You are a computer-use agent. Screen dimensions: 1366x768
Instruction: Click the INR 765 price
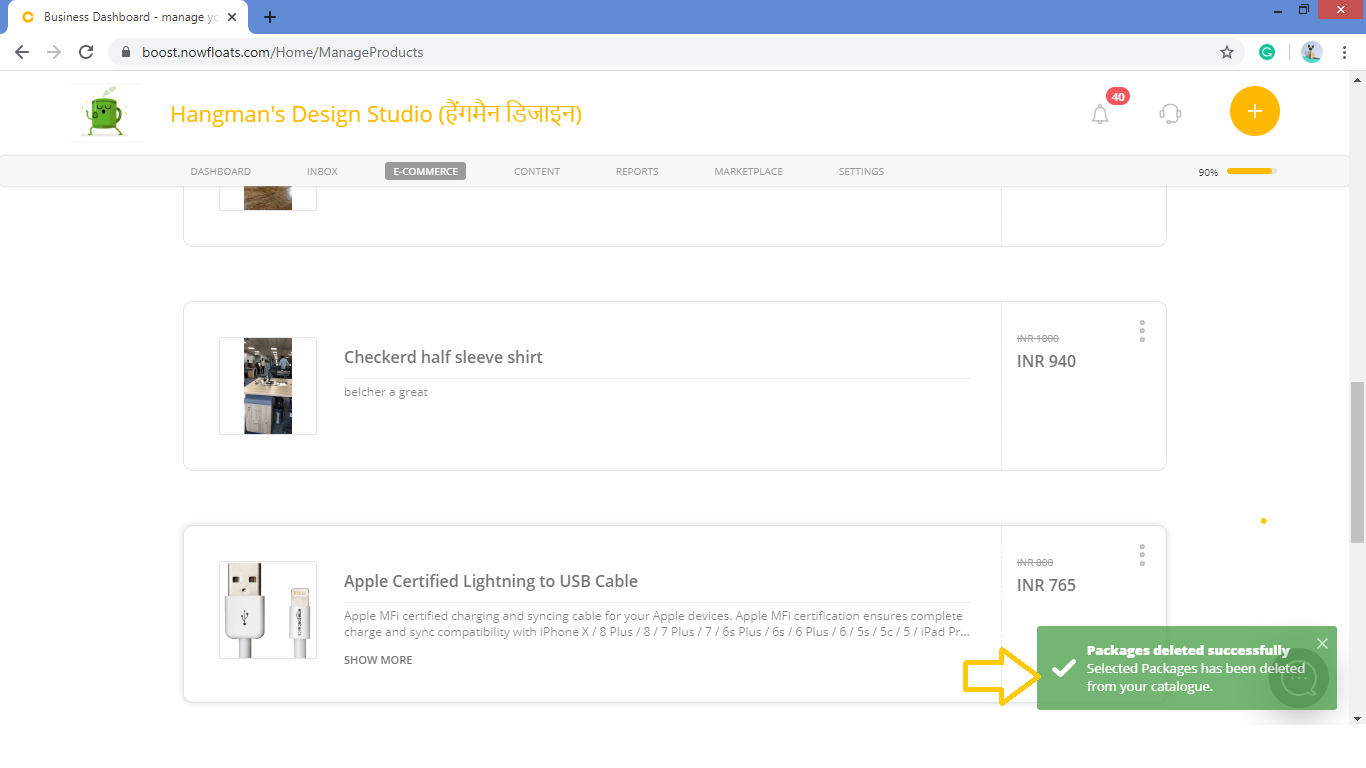[1046, 585]
